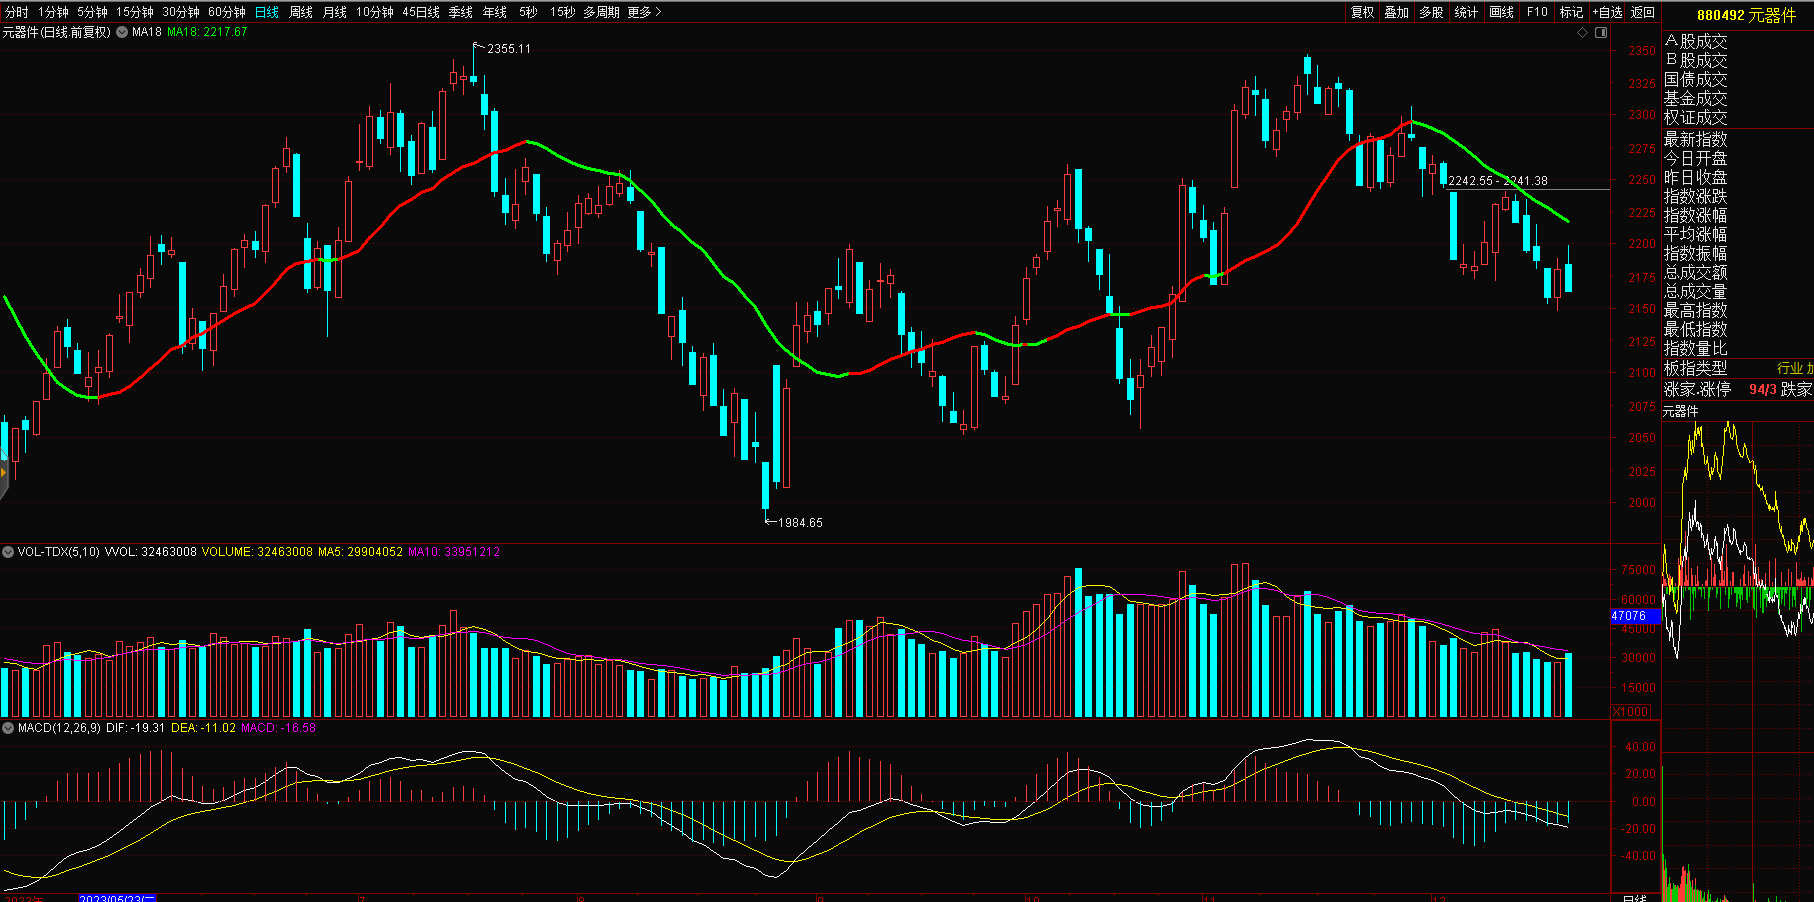
Task: Open the 多周期 multi-period view
Action: pos(602,12)
